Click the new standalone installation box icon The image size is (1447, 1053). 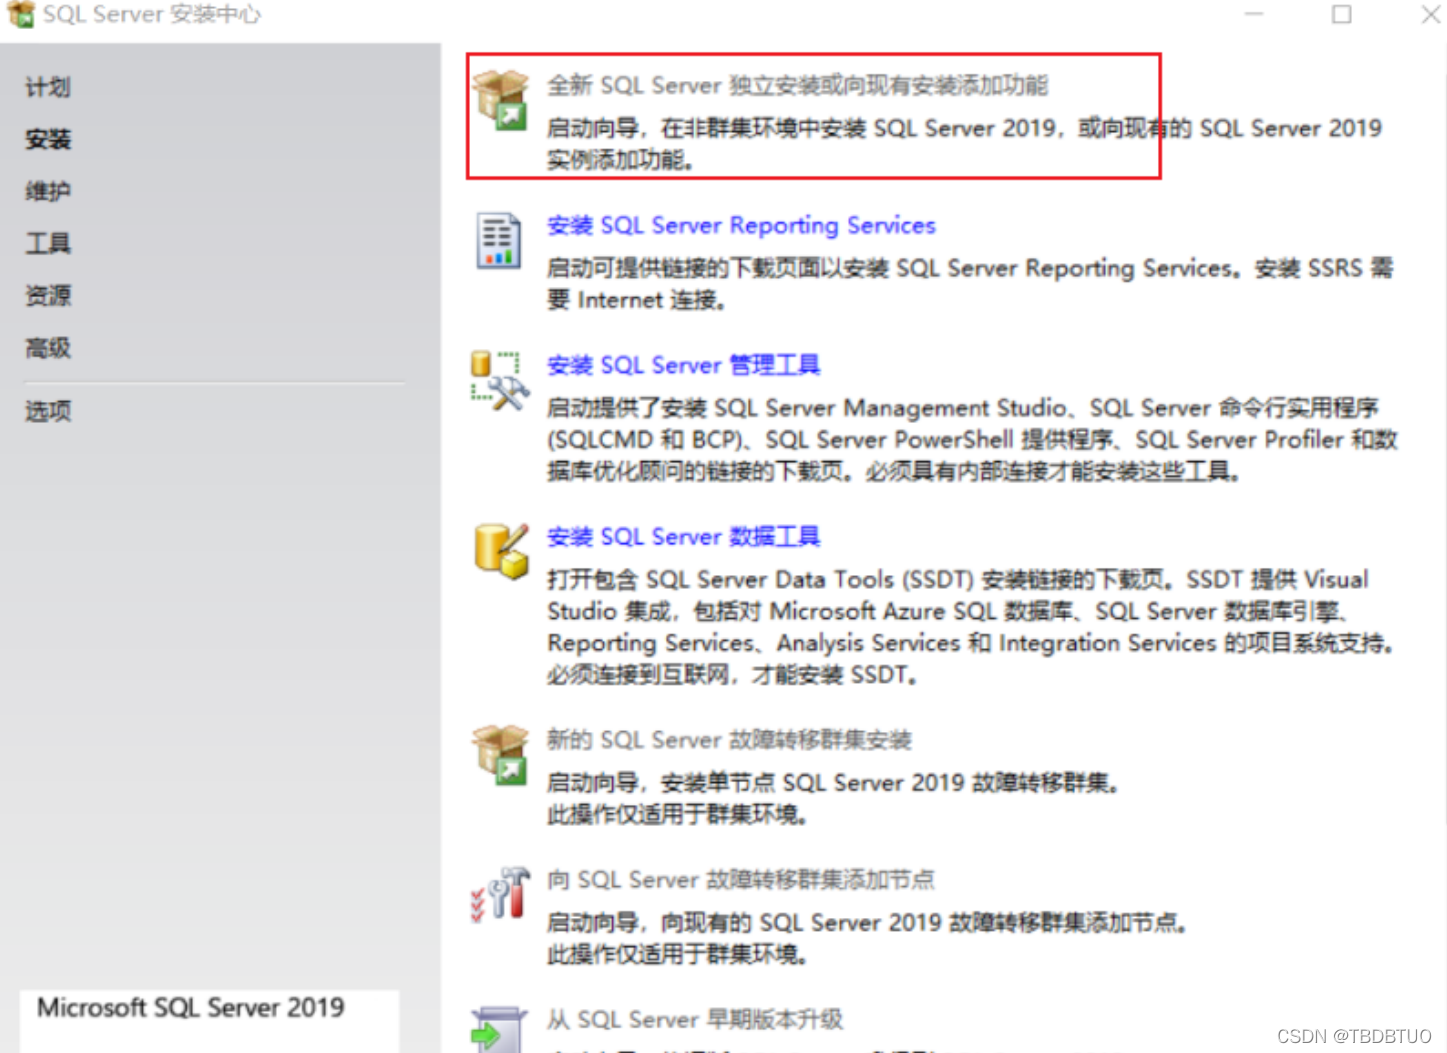click(500, 100)
